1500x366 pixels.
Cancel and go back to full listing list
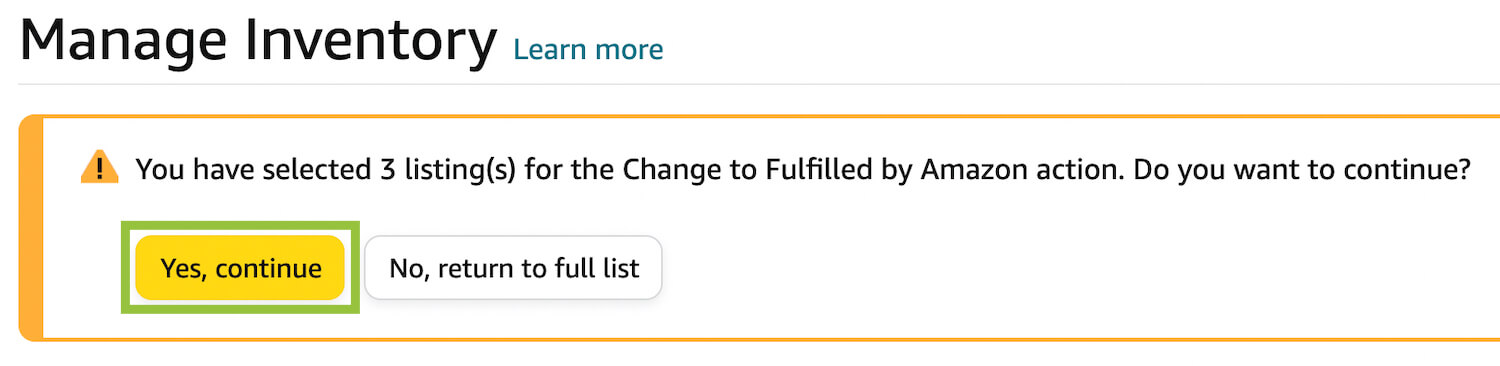514,268
